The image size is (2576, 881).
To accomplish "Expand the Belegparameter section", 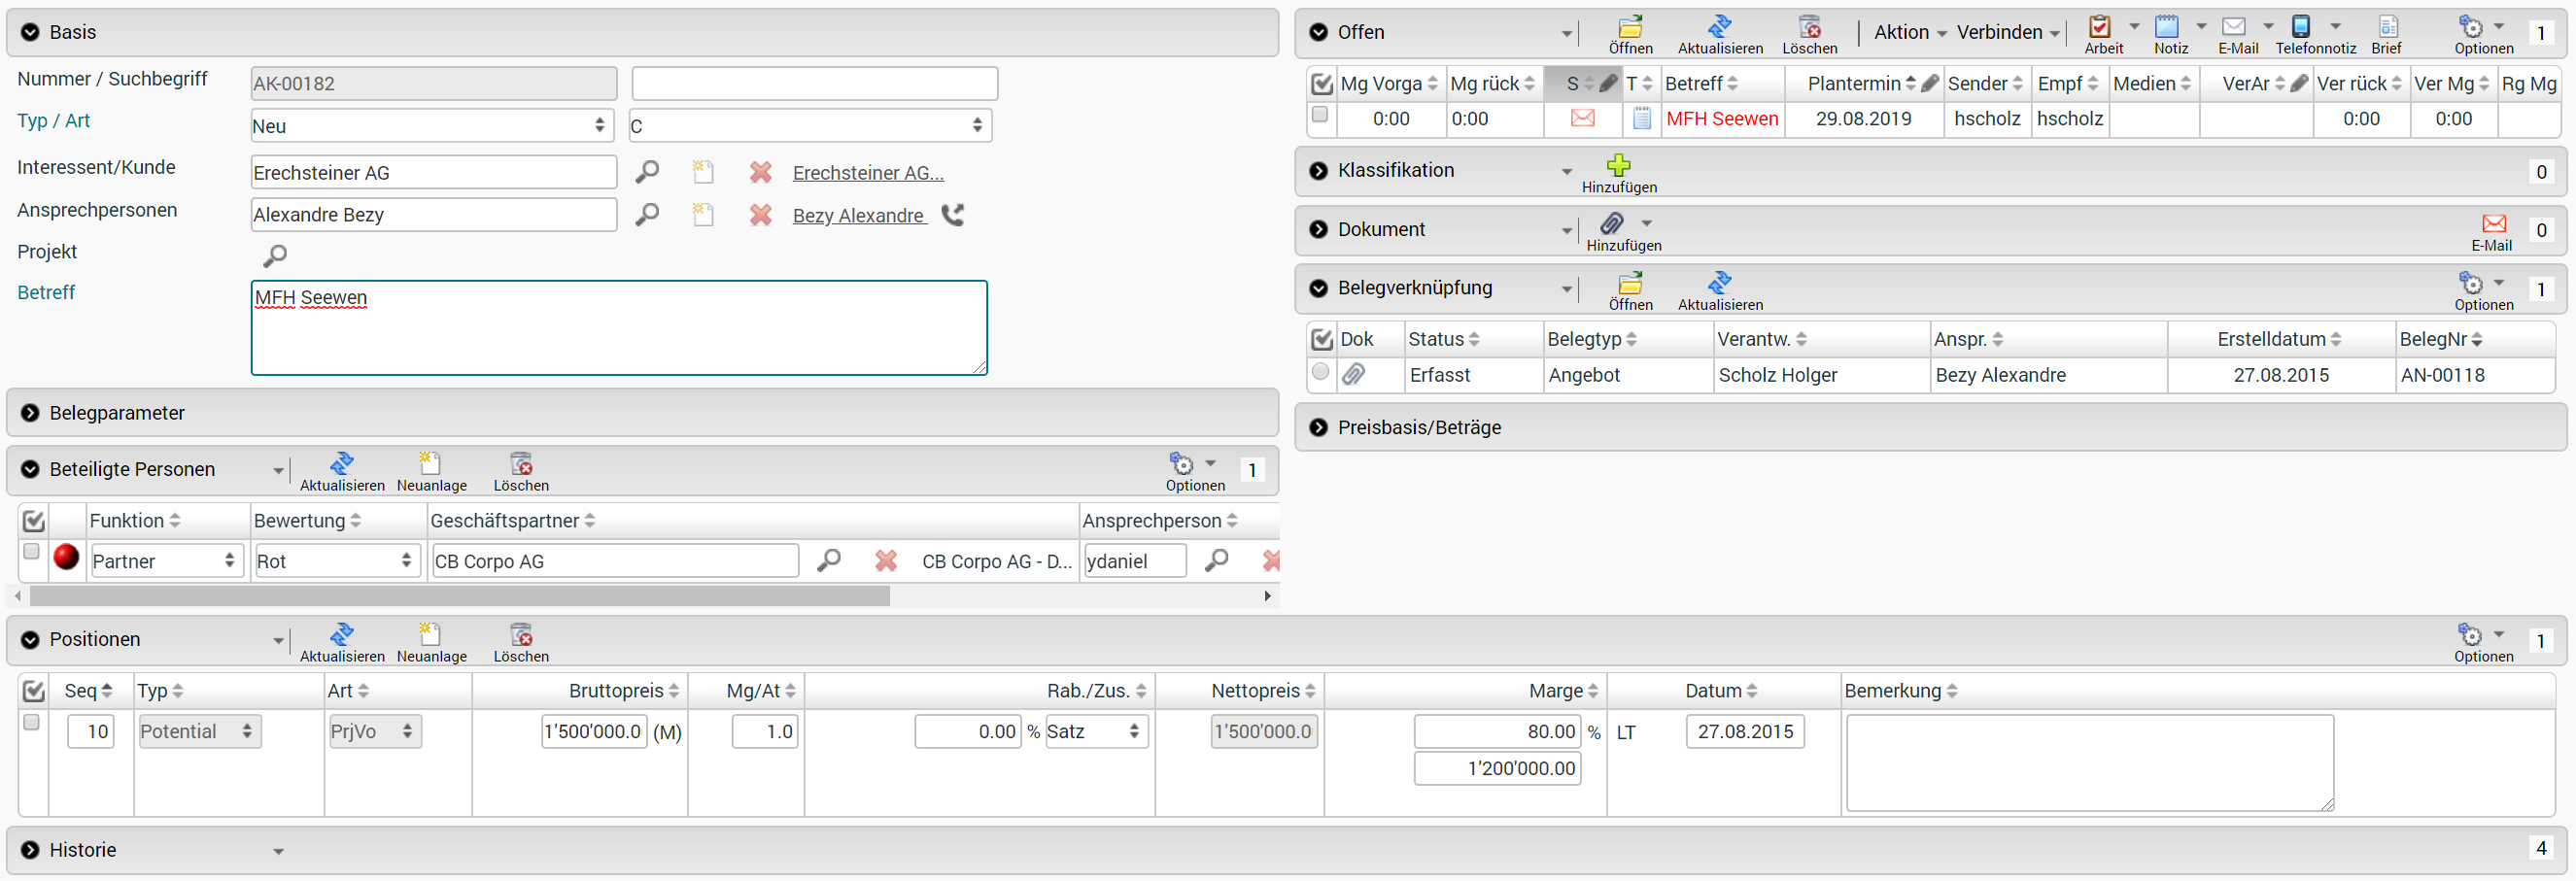I will coord(30,413).
